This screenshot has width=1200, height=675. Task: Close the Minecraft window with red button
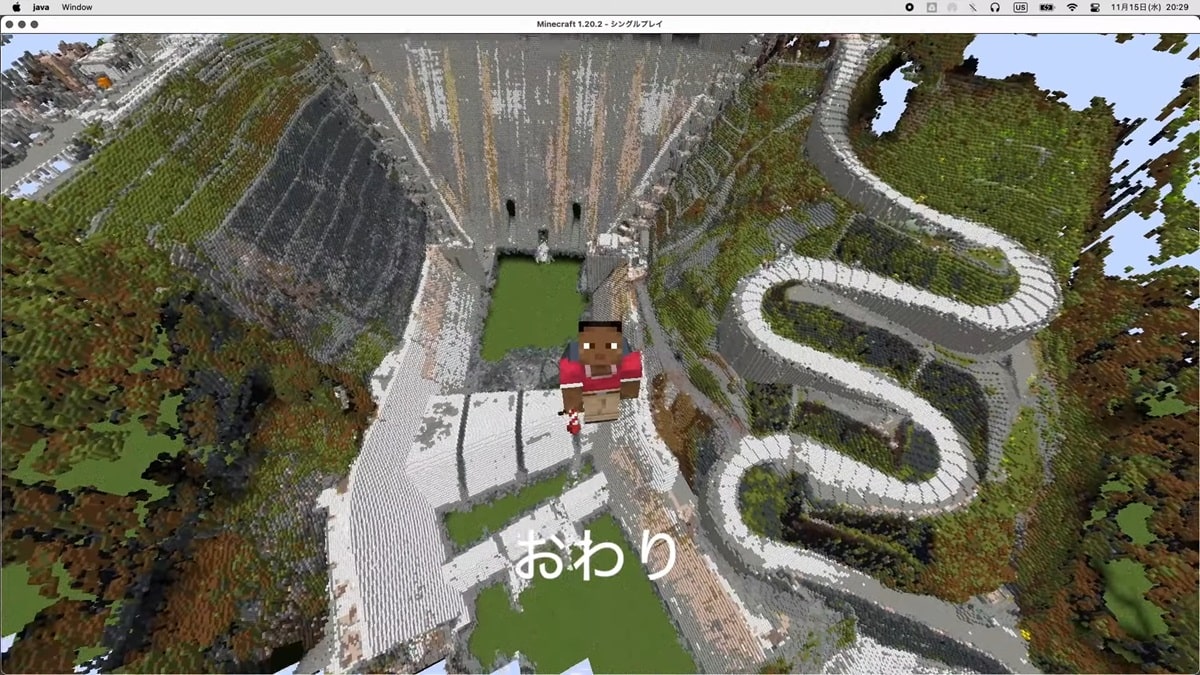10,24
